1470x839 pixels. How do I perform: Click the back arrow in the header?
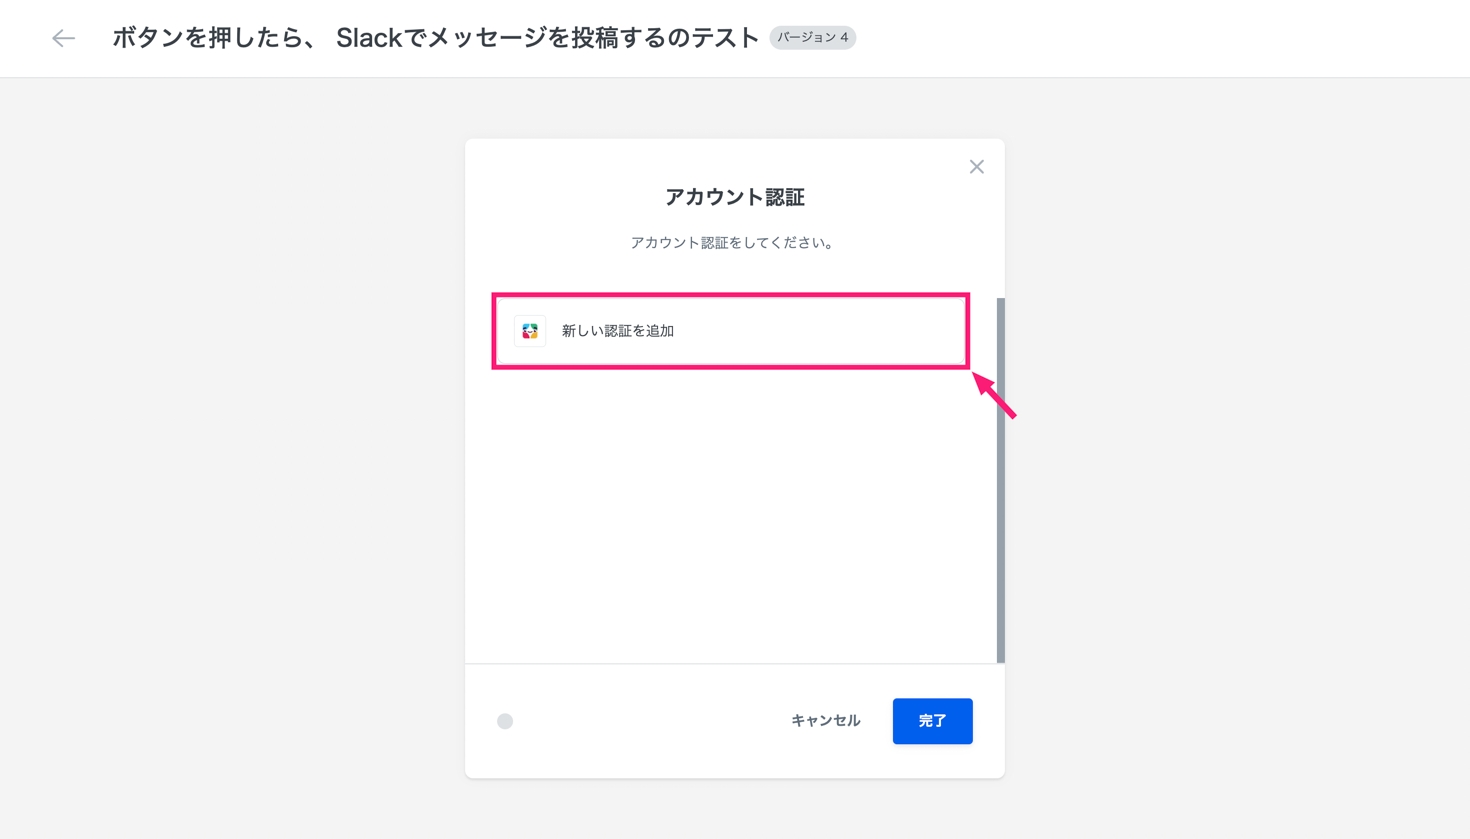coord(63,38)
